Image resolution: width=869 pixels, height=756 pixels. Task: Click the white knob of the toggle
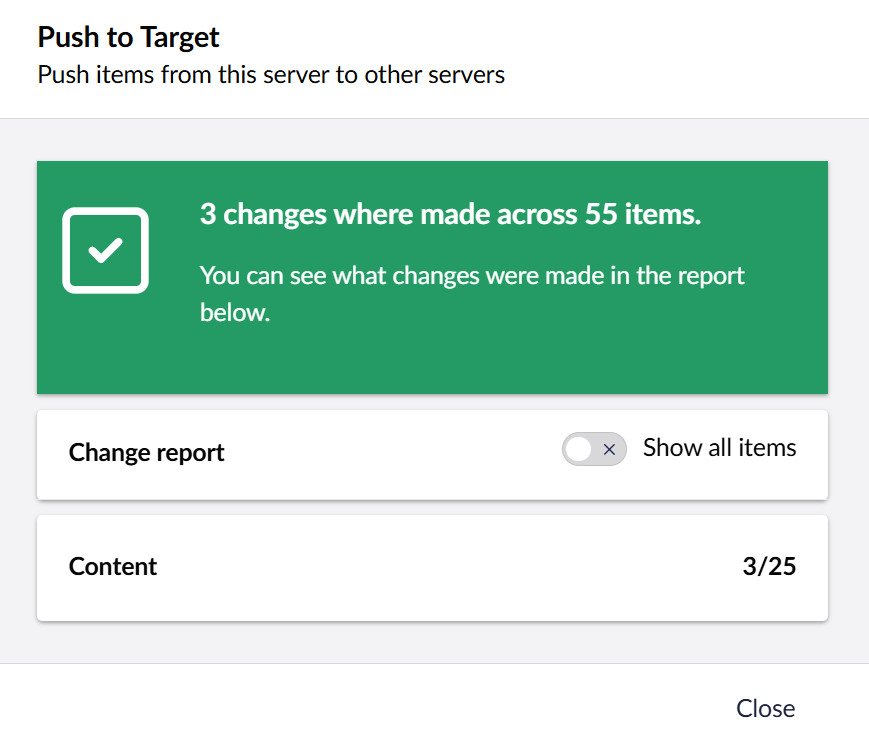coord(579,450)
